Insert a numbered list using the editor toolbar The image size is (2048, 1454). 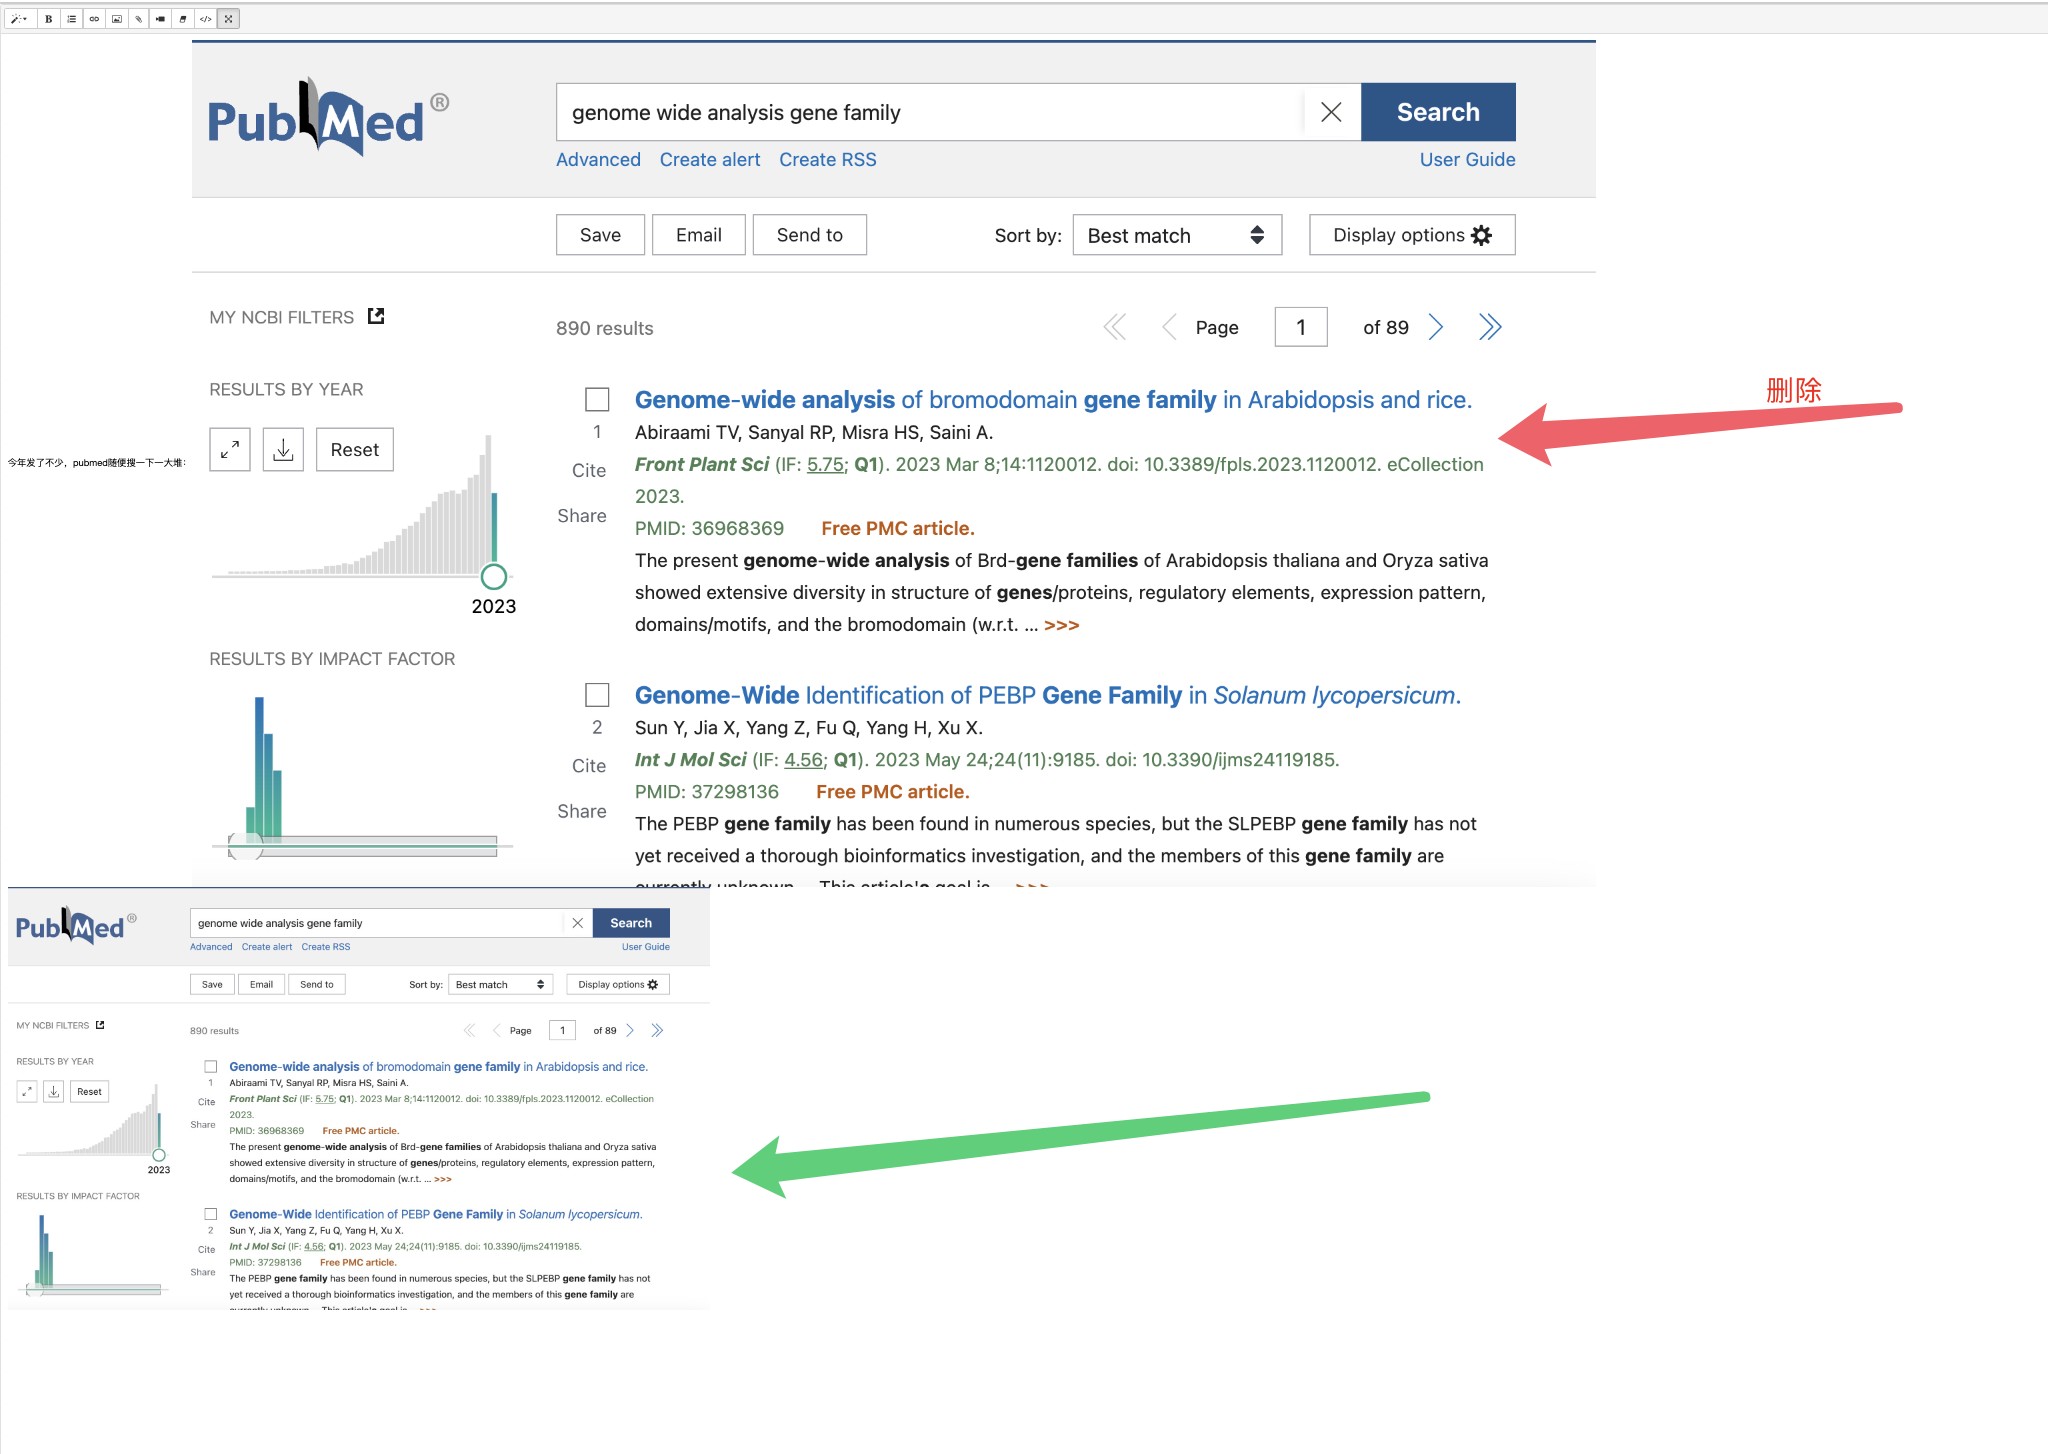tap(71, 18)
